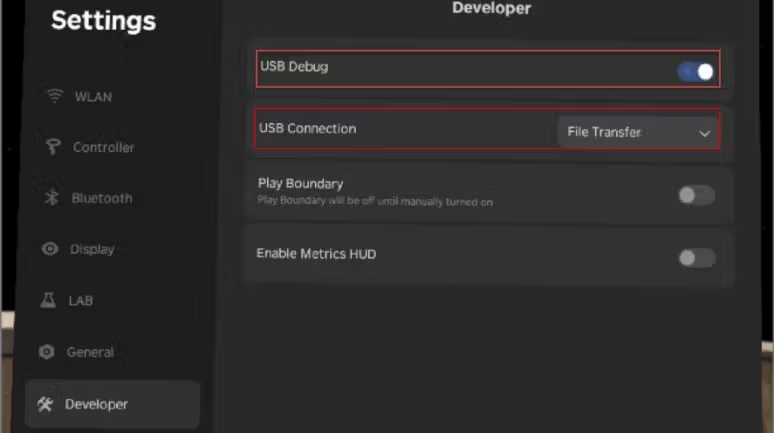Select the Display menu label
This screenshot has height=433, width=774.
click(x=92, y=249)
